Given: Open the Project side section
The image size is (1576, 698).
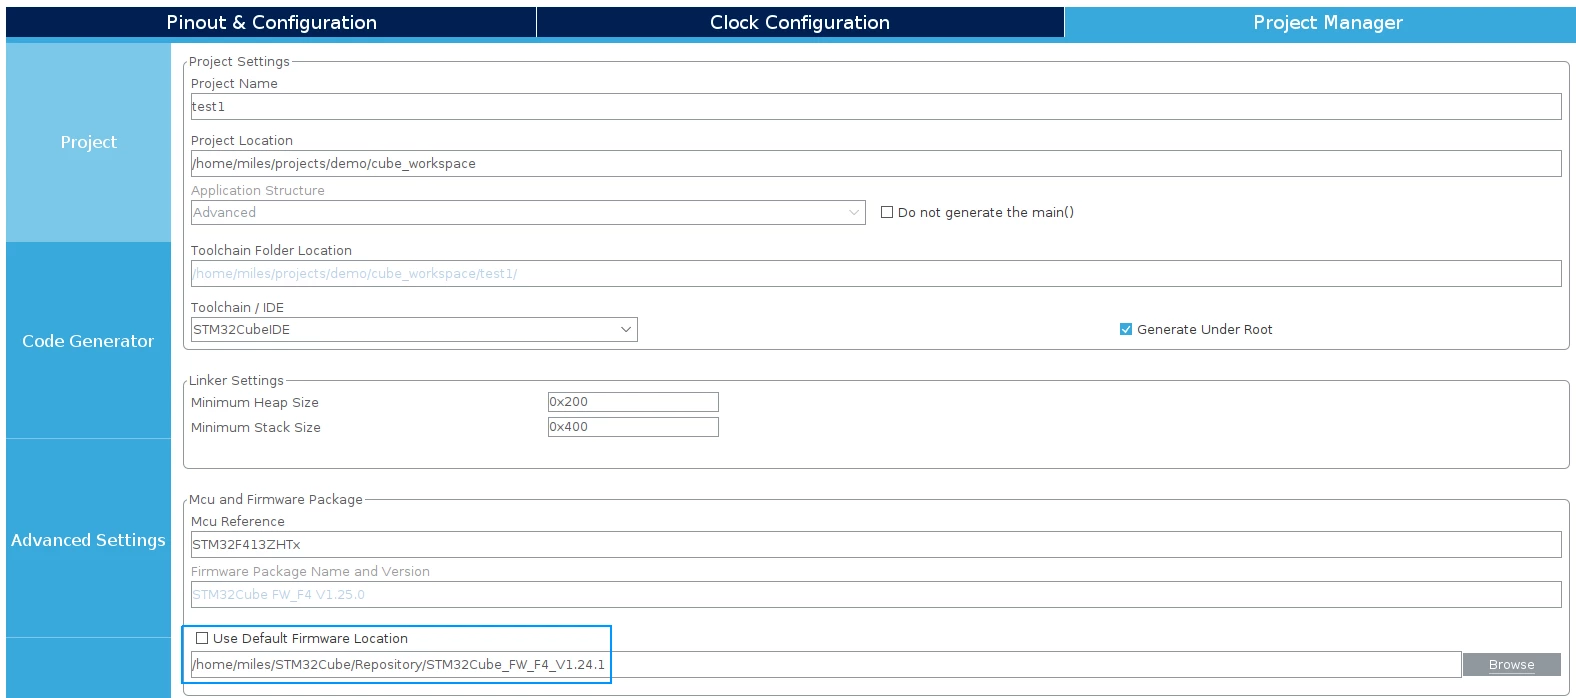Looking at the screenshot, I should 88,142.
